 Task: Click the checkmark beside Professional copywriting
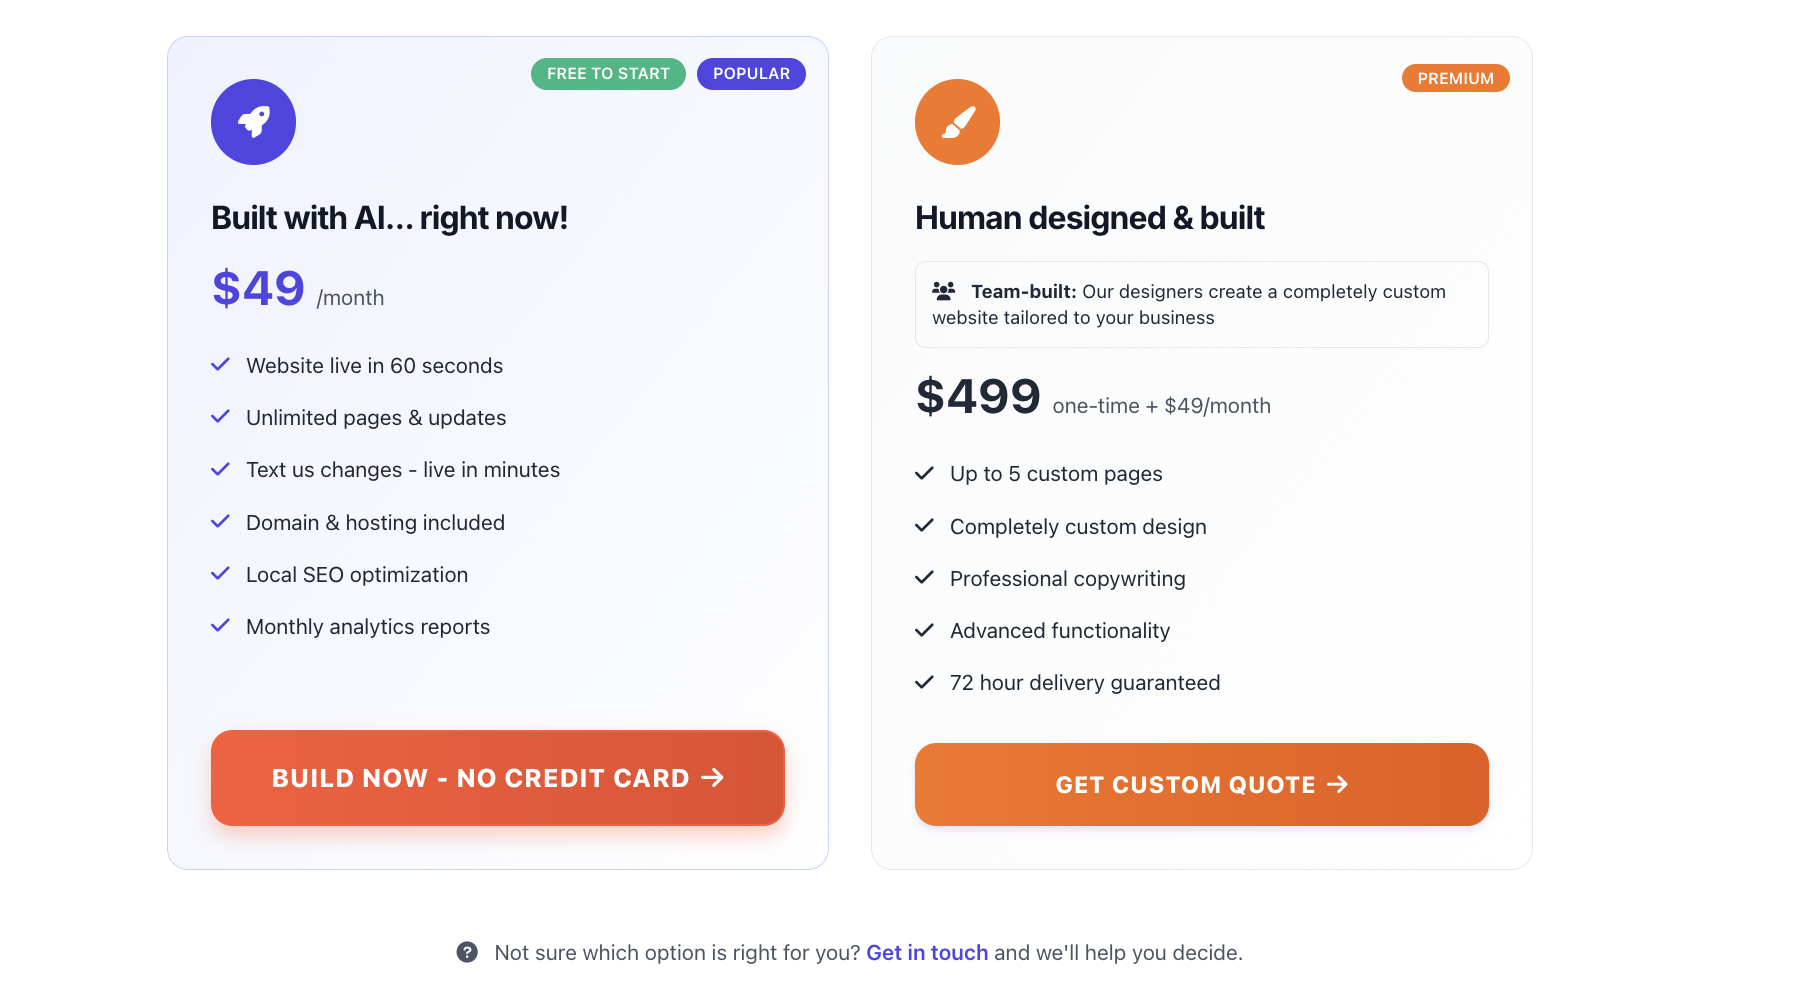[x=925, y=578]
